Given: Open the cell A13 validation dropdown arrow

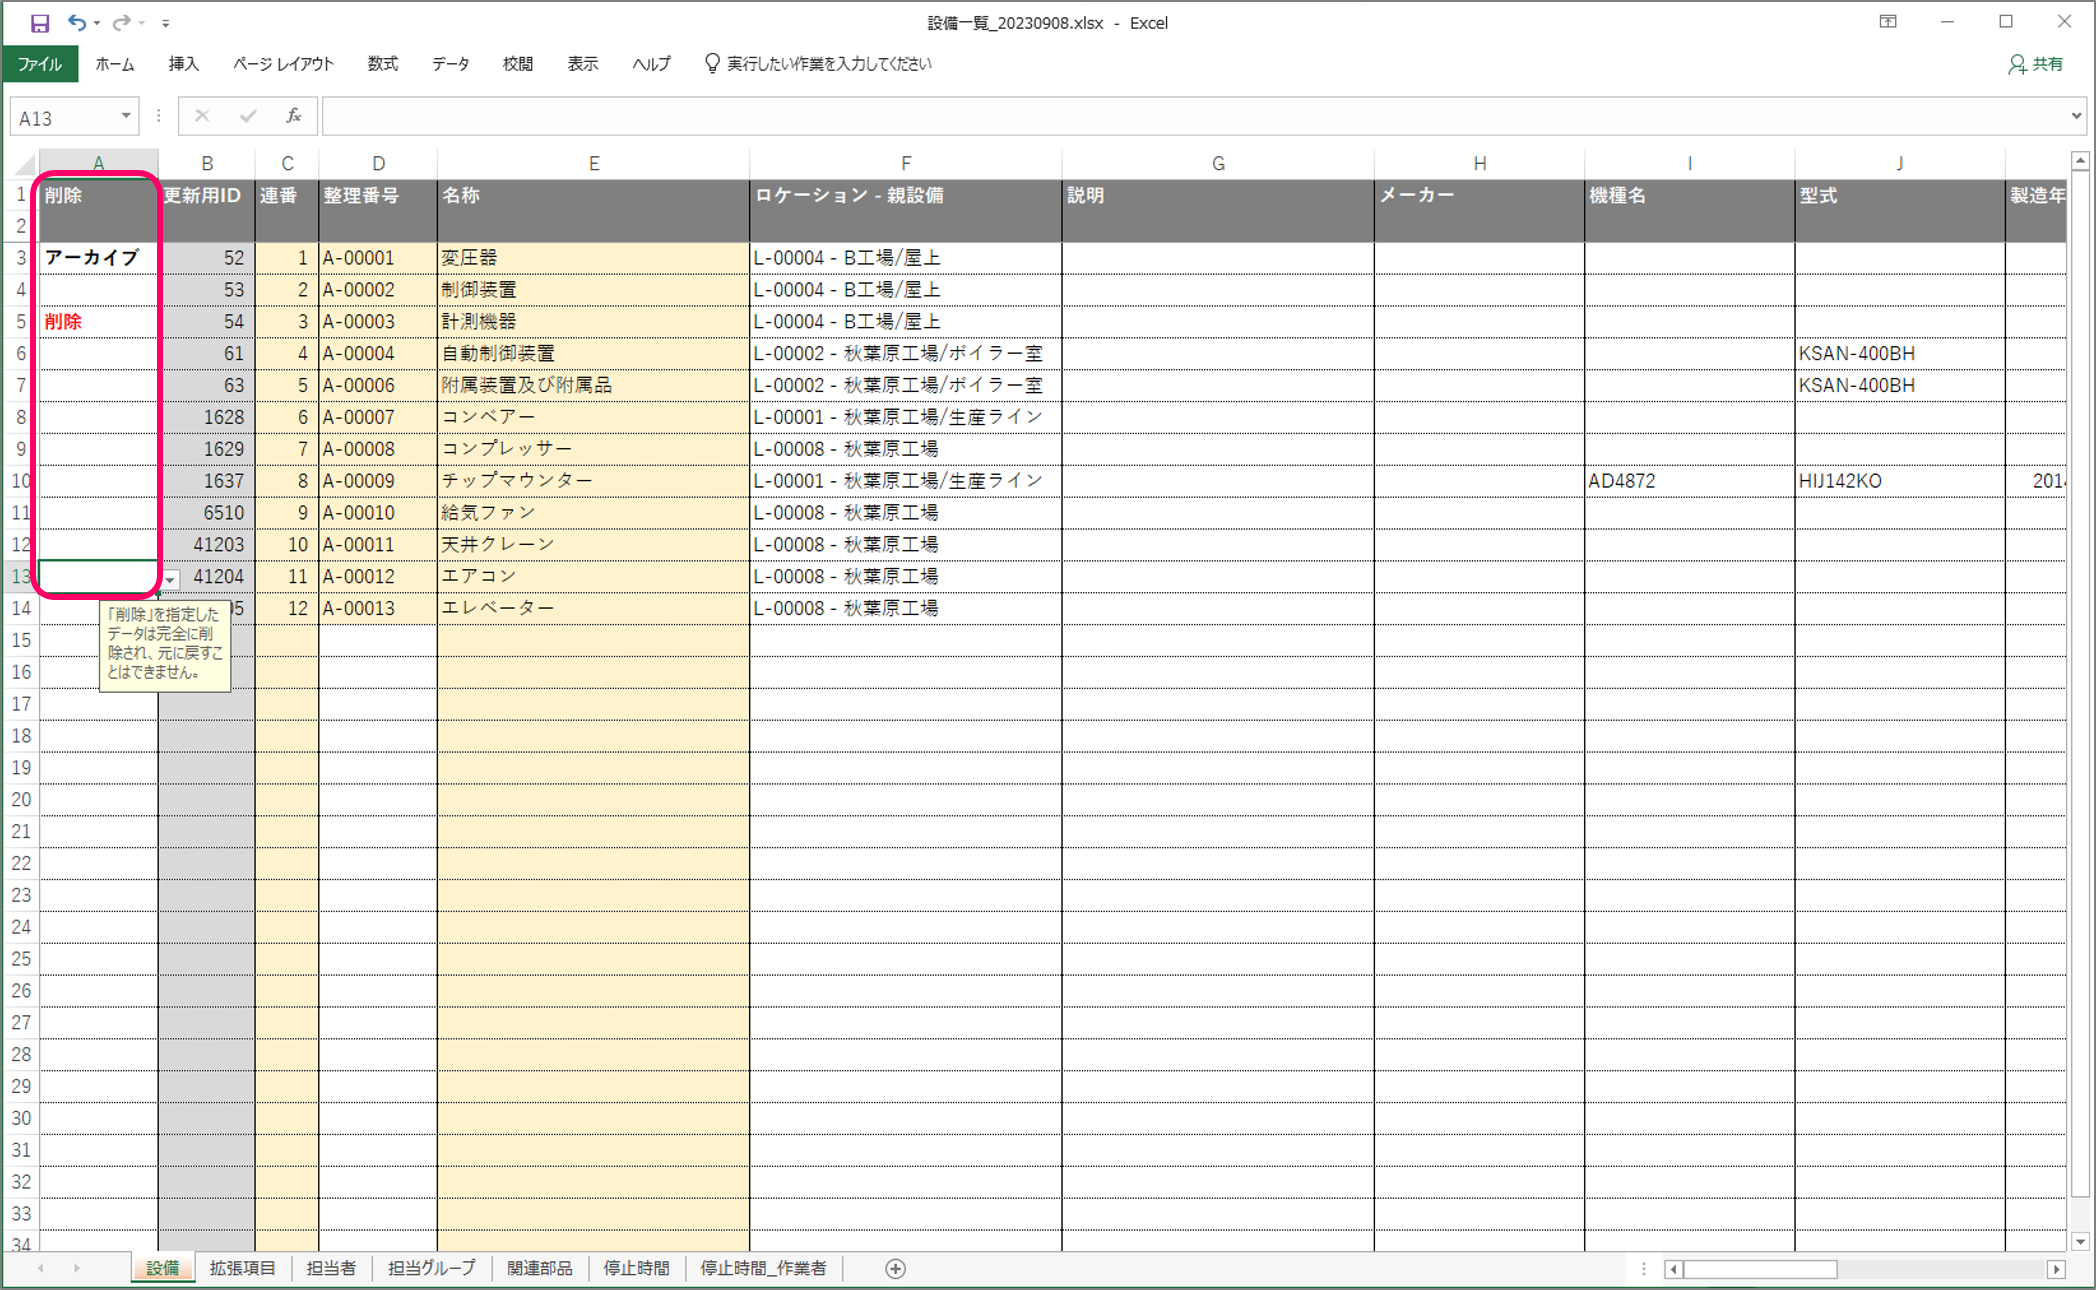Looking at the screenshot, I should pyautogui.click(x=171, y=579).
